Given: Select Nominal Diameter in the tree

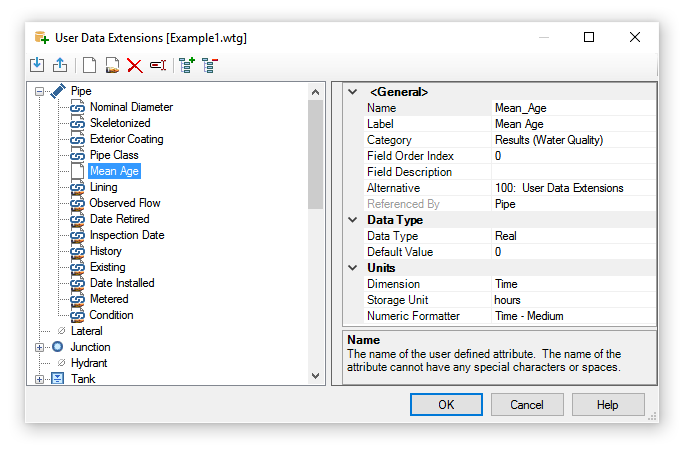Looking at the screenshot, I should [131, 107].
